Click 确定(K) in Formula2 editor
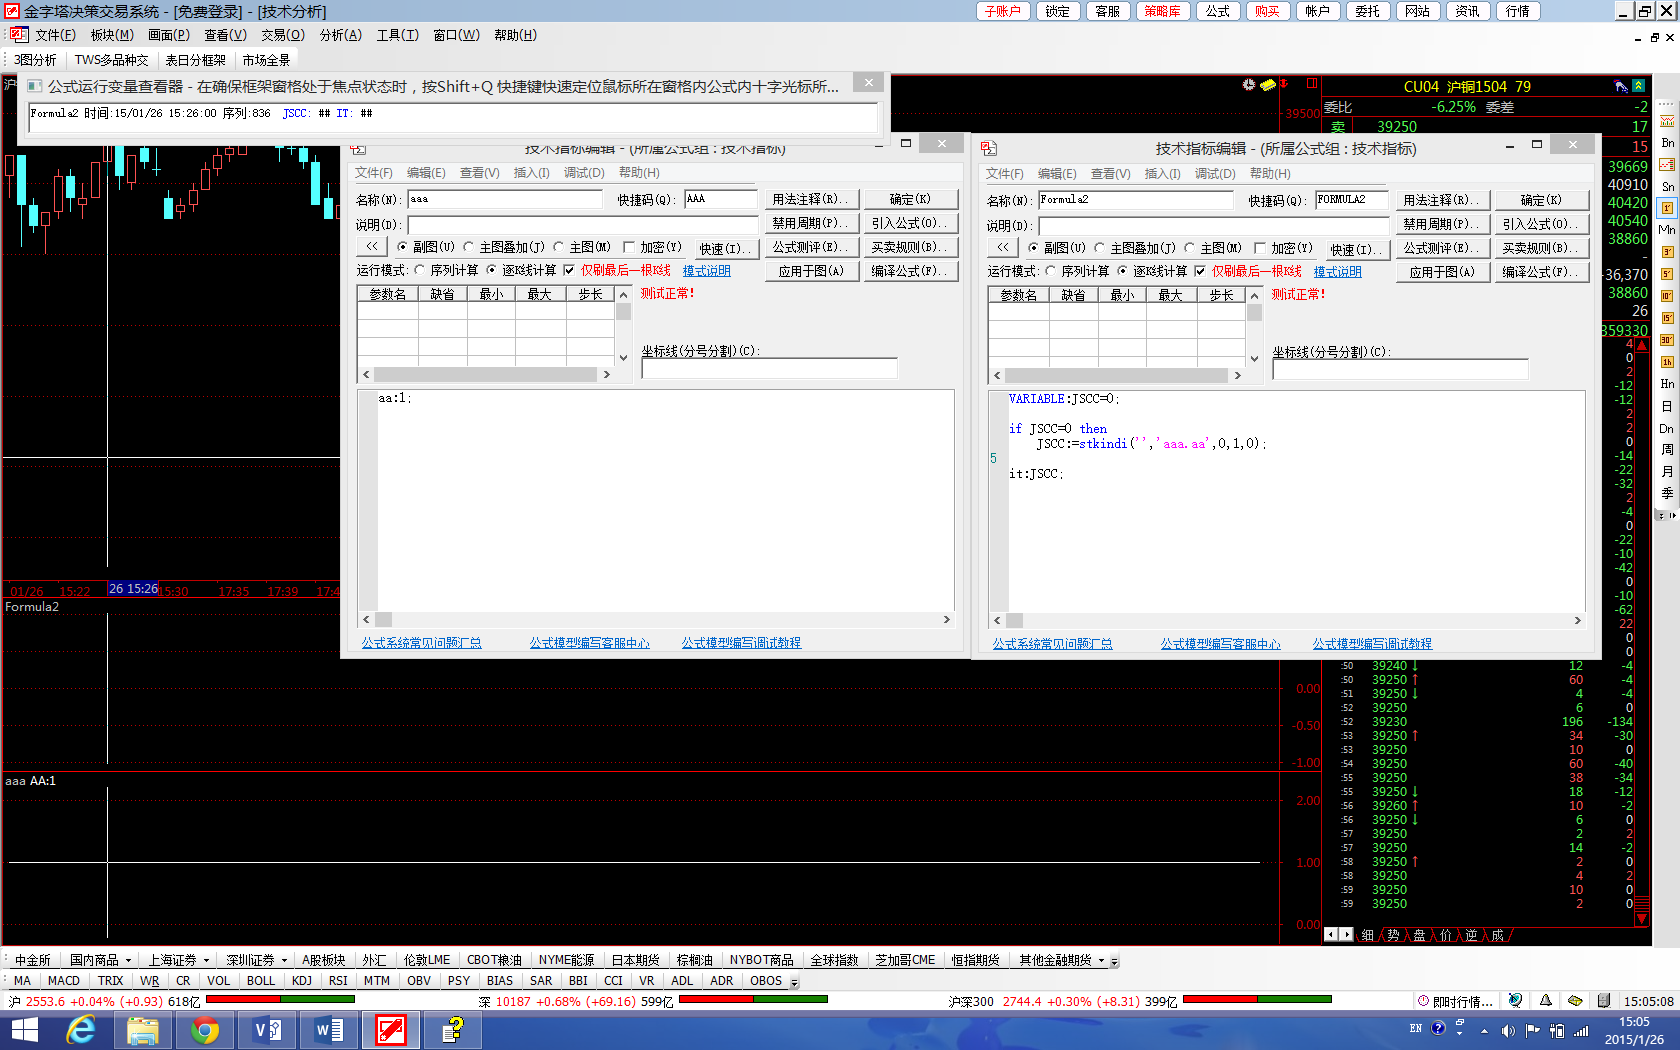1680x1050 pixels. pyautogui.click(x=1541, y=200)
